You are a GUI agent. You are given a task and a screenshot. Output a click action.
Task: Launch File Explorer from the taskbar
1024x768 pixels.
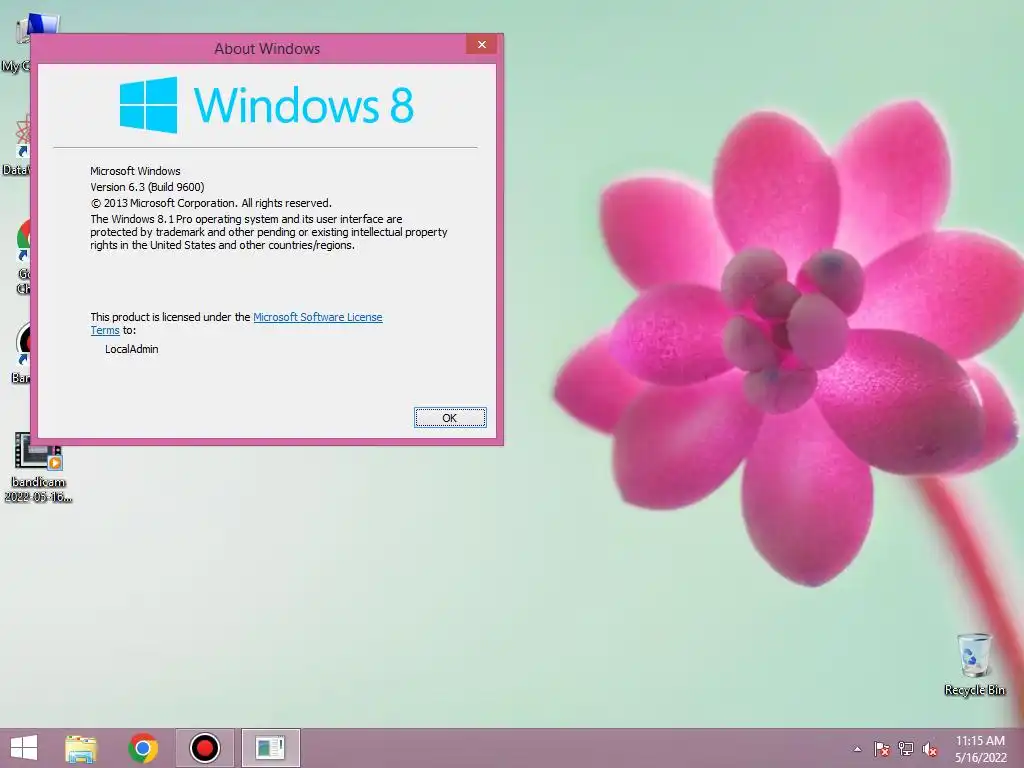81,748
